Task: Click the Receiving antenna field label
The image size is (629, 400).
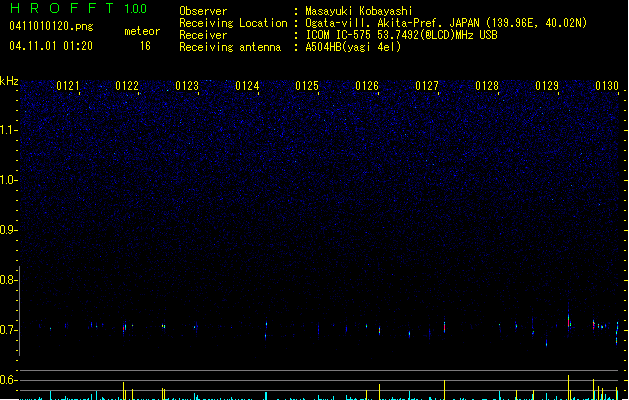Action: point(230,47)
